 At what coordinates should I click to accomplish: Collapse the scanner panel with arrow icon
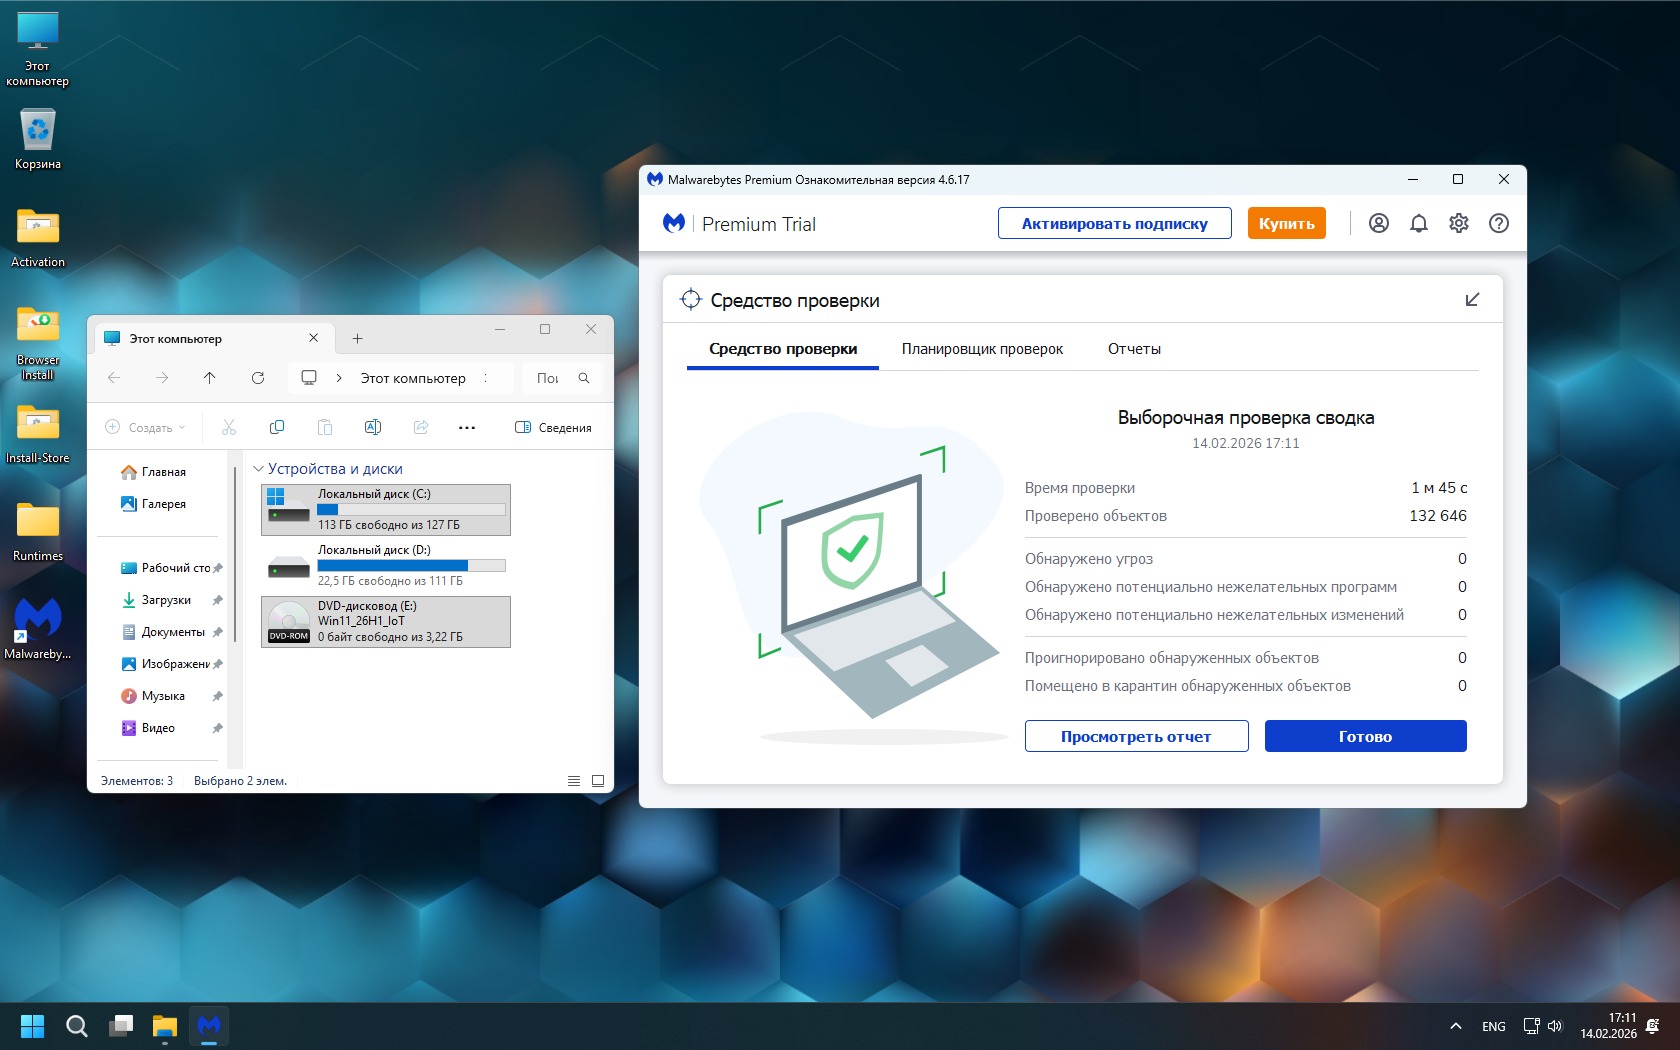coord(1471,300)
